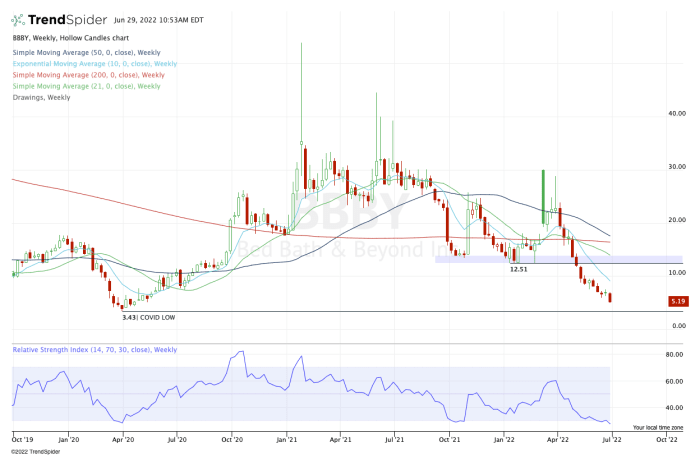700x457 pixels.
Task: Click the red 5.19 current price tag
Action: tap(678, 301)
